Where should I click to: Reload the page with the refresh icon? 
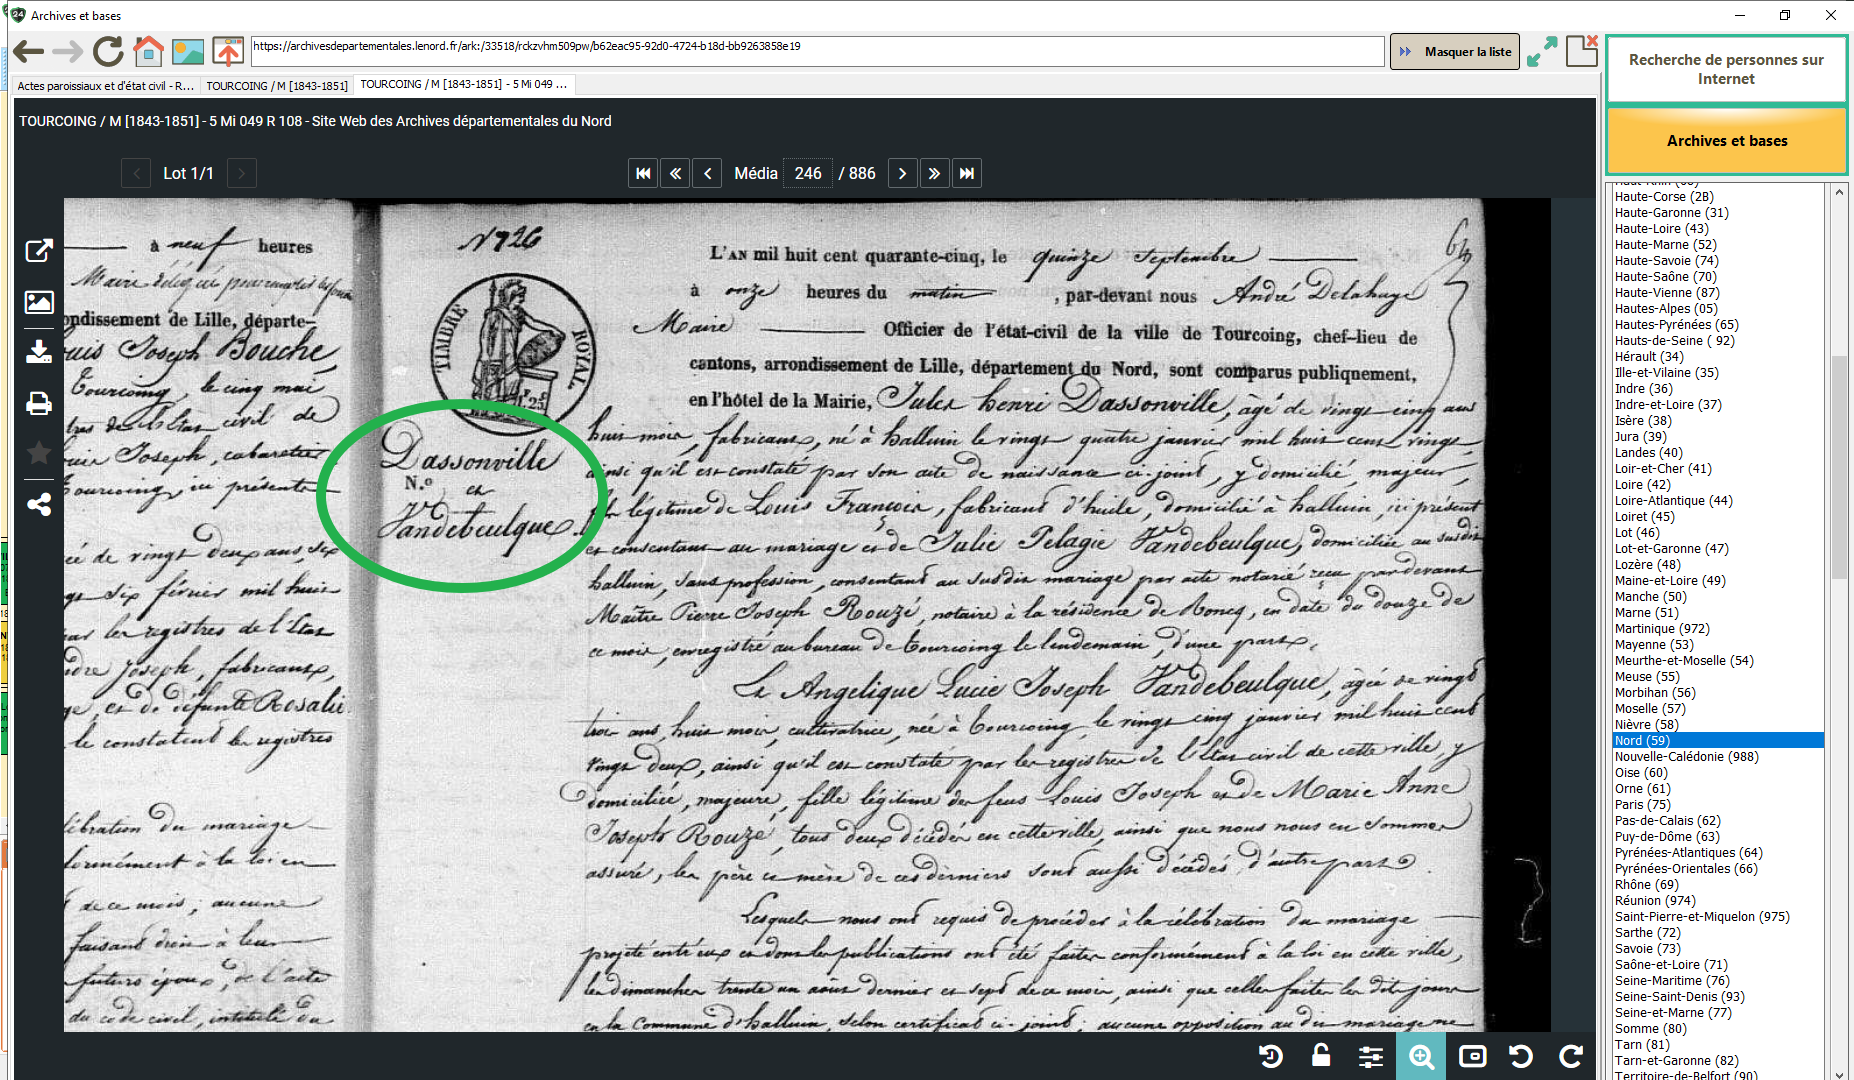click(x=108, y=51)
